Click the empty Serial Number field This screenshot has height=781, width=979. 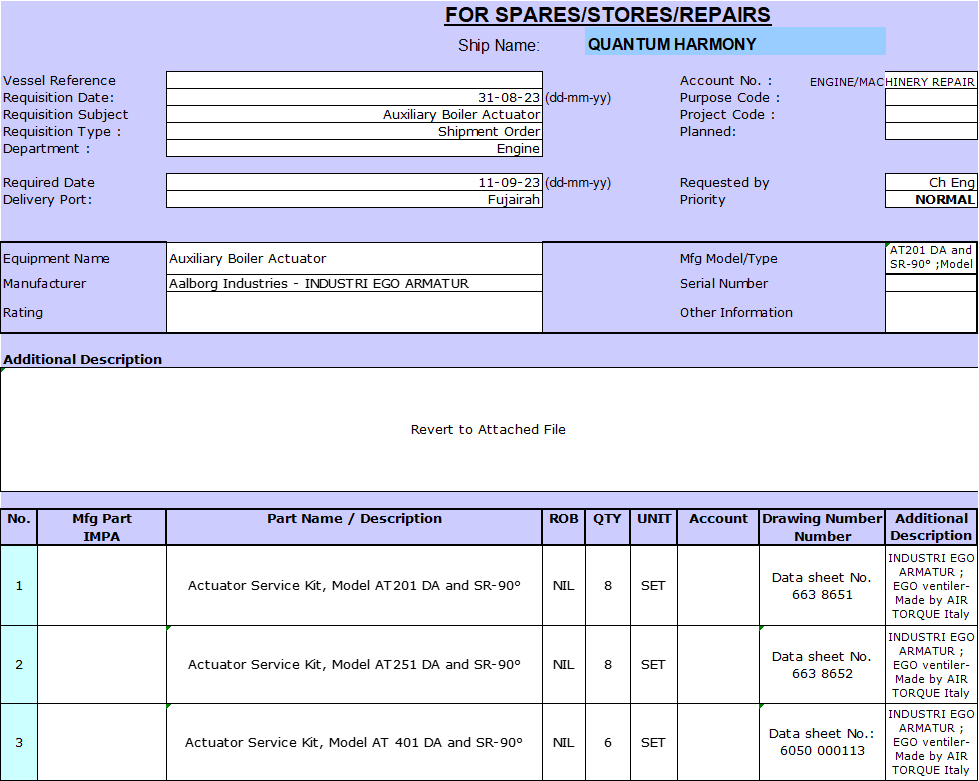click(931, 284)
